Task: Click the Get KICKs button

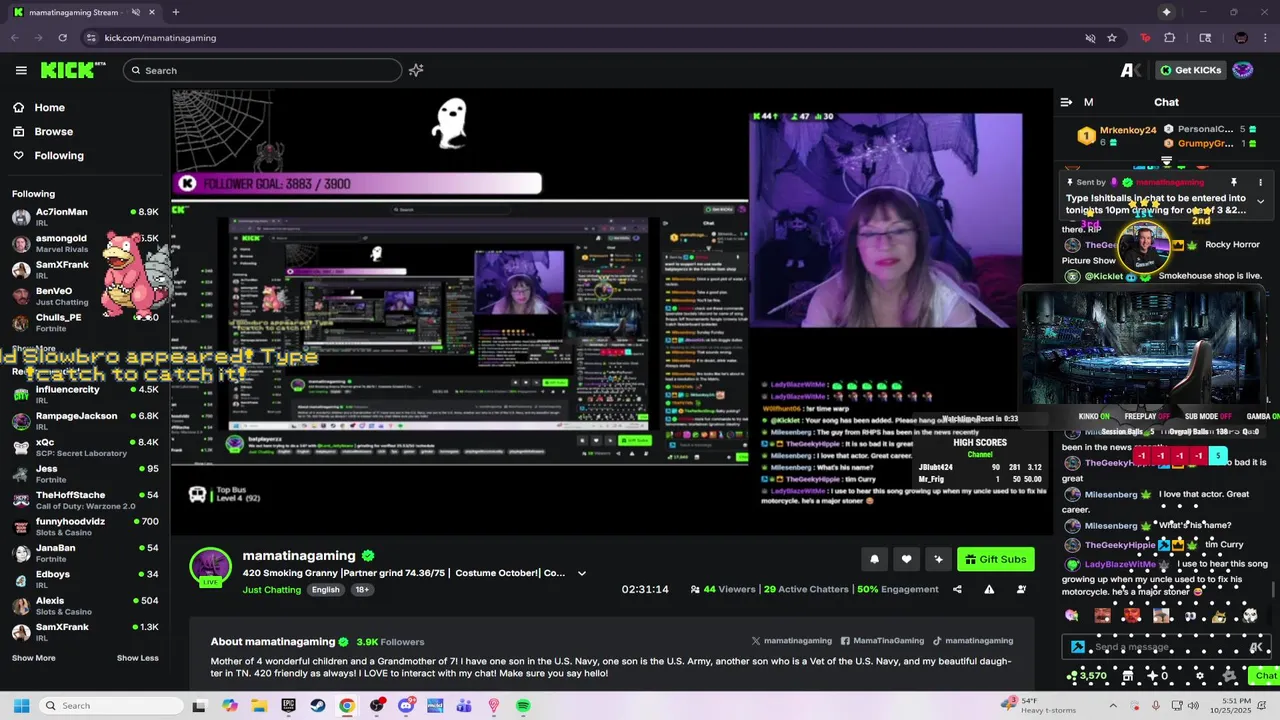Action: click(x=1190, y=70)
